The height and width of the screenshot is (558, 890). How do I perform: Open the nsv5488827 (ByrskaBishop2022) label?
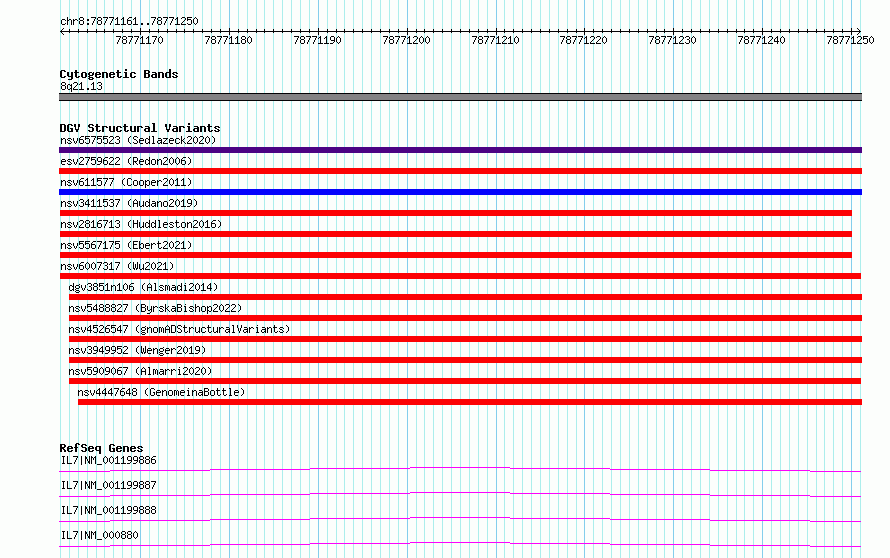click(155, 308)
